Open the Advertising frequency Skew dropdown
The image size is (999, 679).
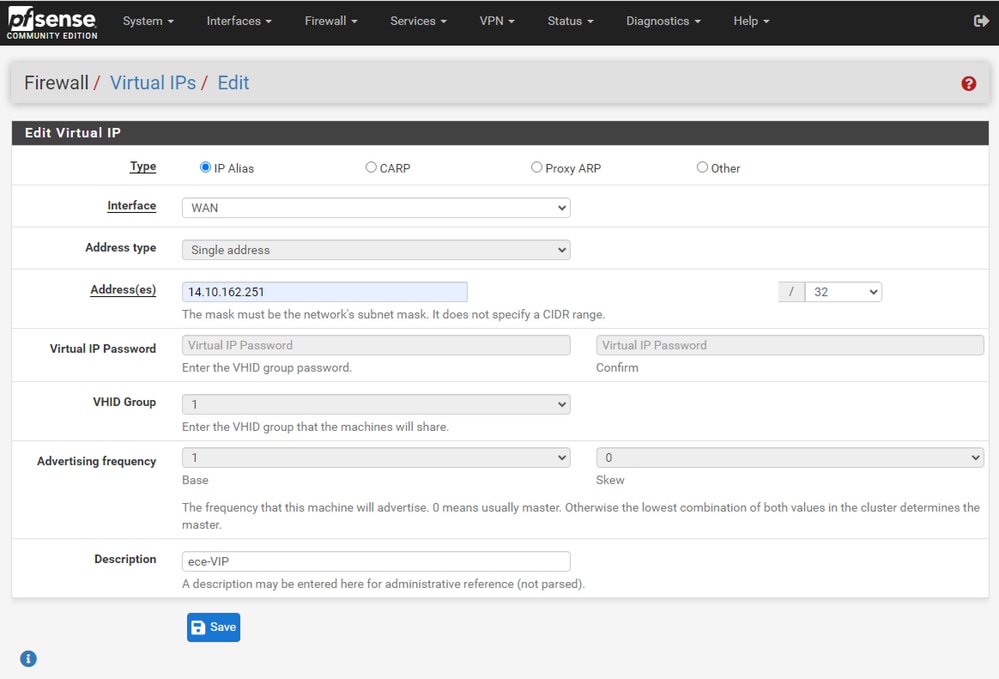coord(790,457)
